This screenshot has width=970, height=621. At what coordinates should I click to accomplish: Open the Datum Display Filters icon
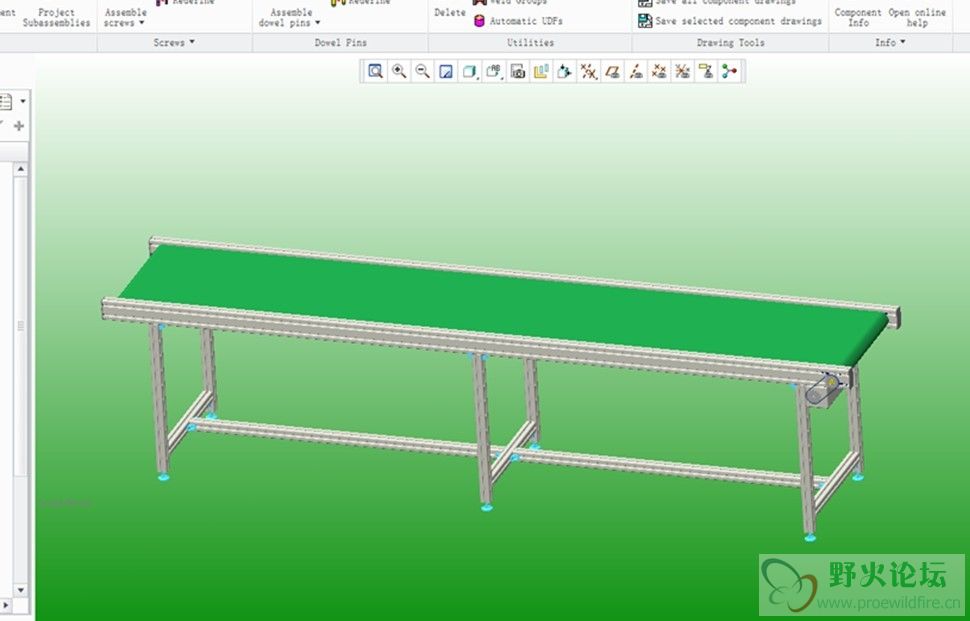tap(588, 71)
